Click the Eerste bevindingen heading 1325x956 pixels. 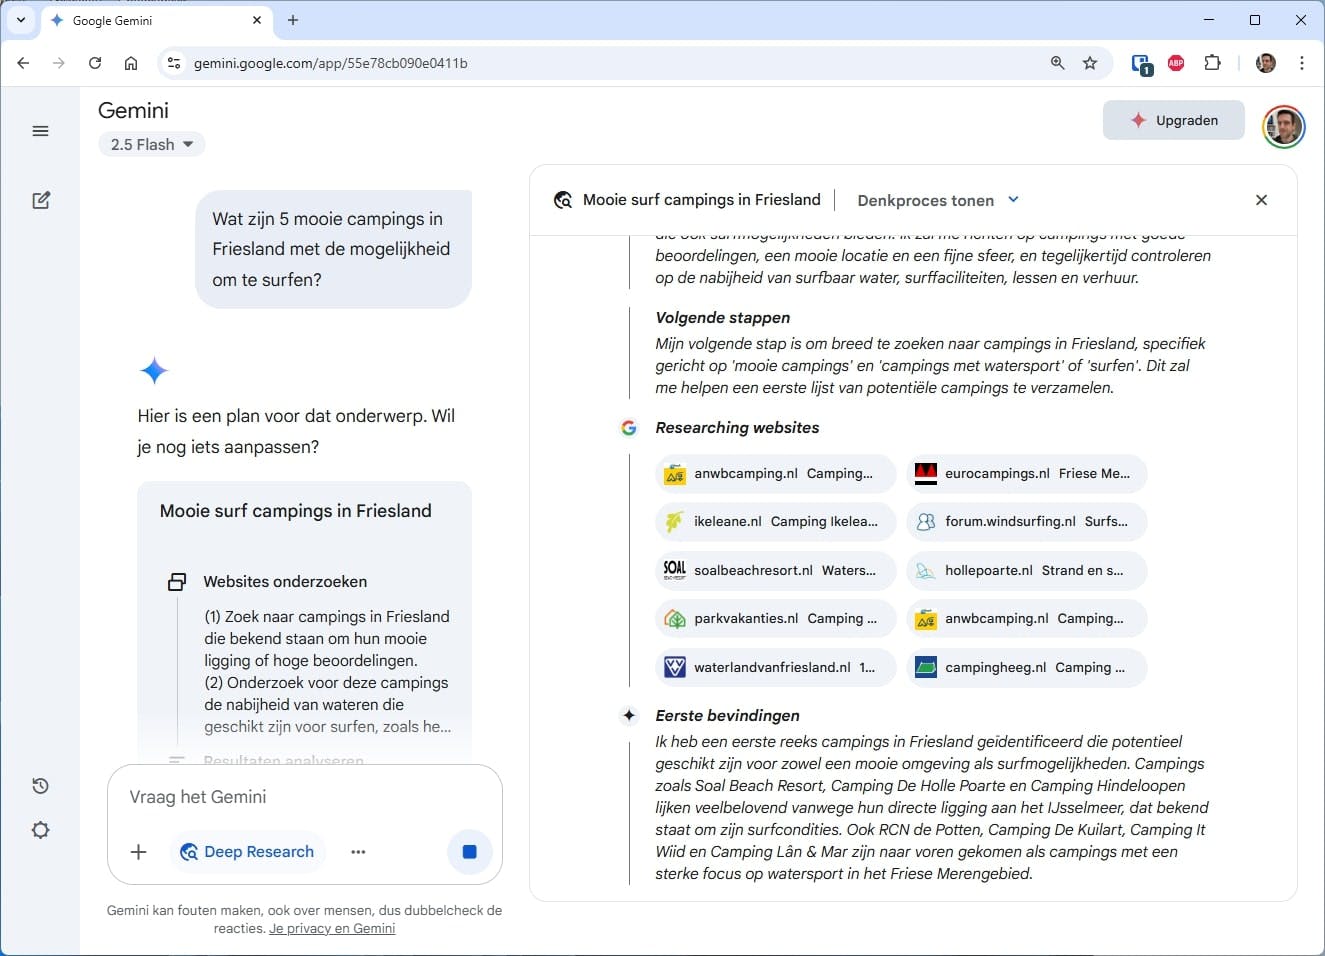(x=727, y=716)
